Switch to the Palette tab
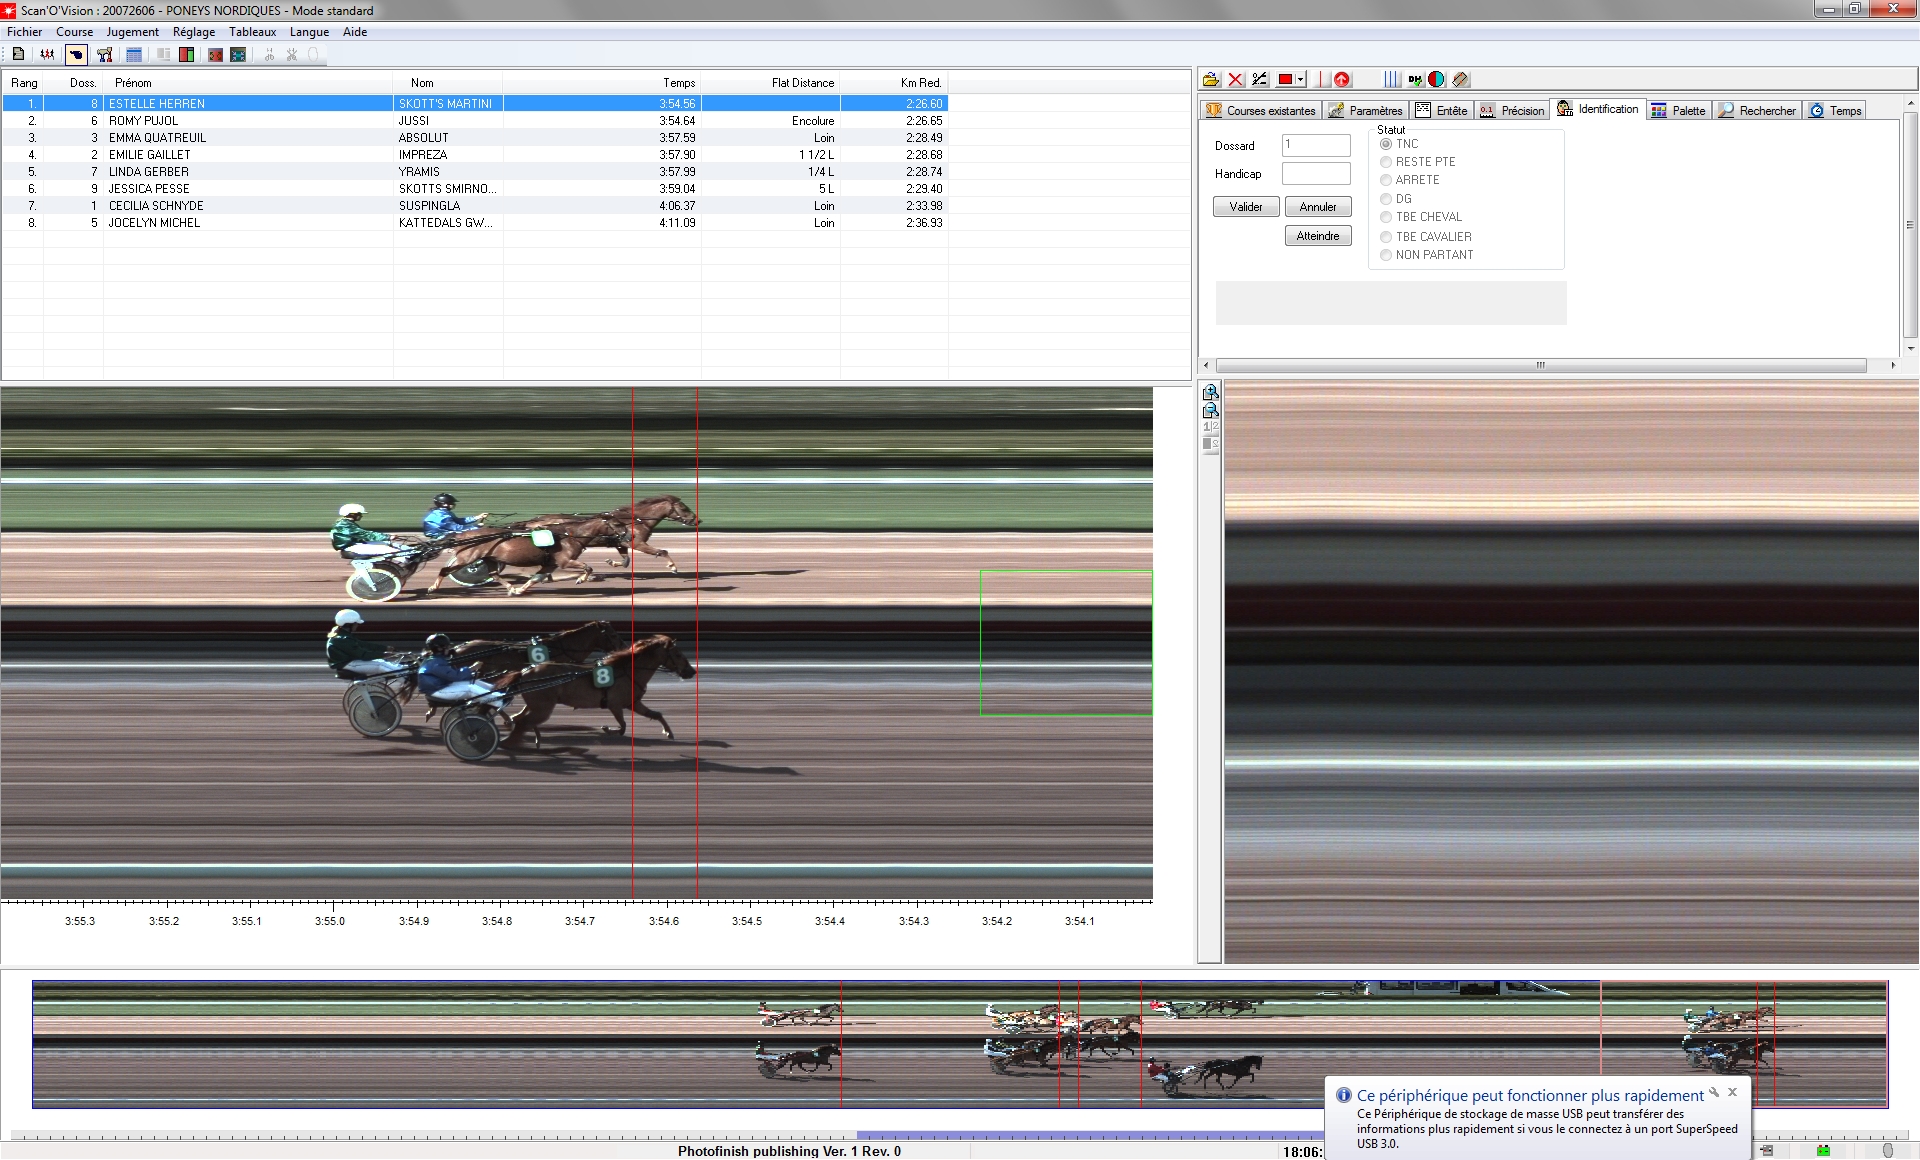 1679,111
